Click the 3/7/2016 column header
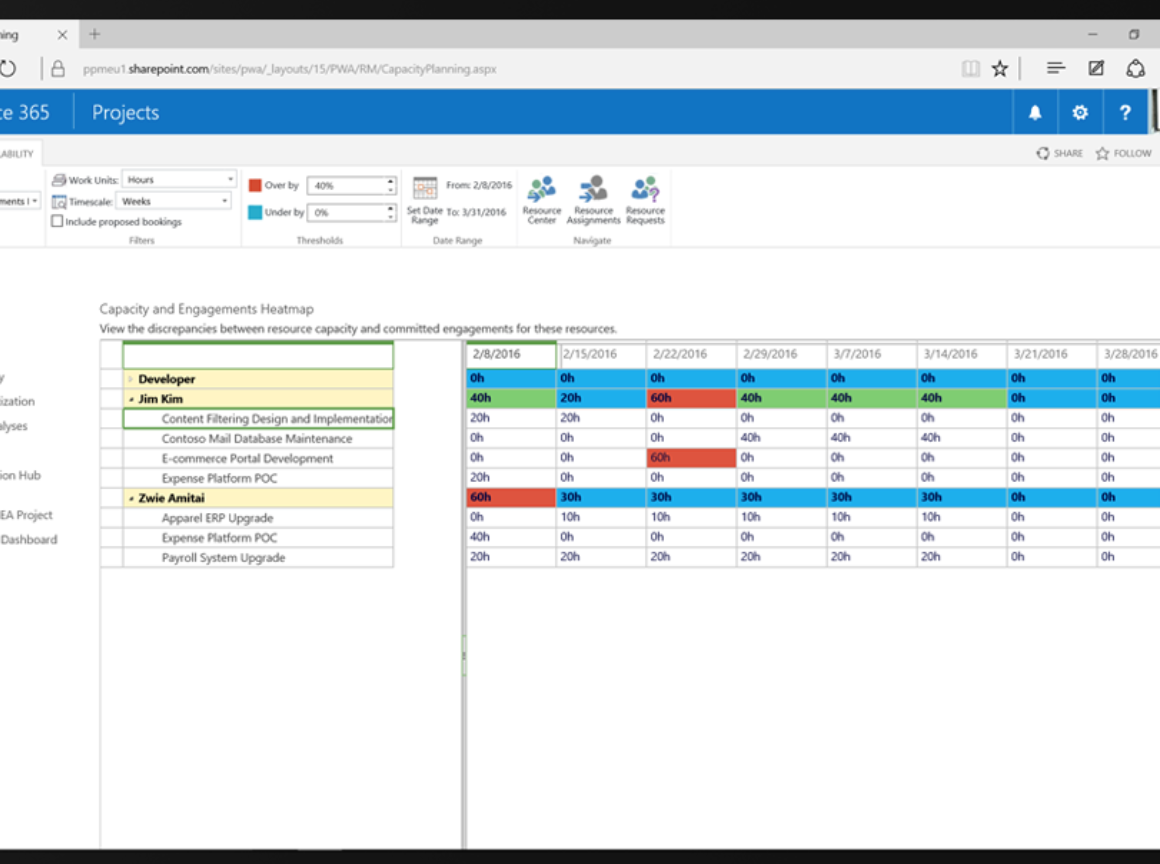Screen dimensions: 1160x864 coord(872,354)
